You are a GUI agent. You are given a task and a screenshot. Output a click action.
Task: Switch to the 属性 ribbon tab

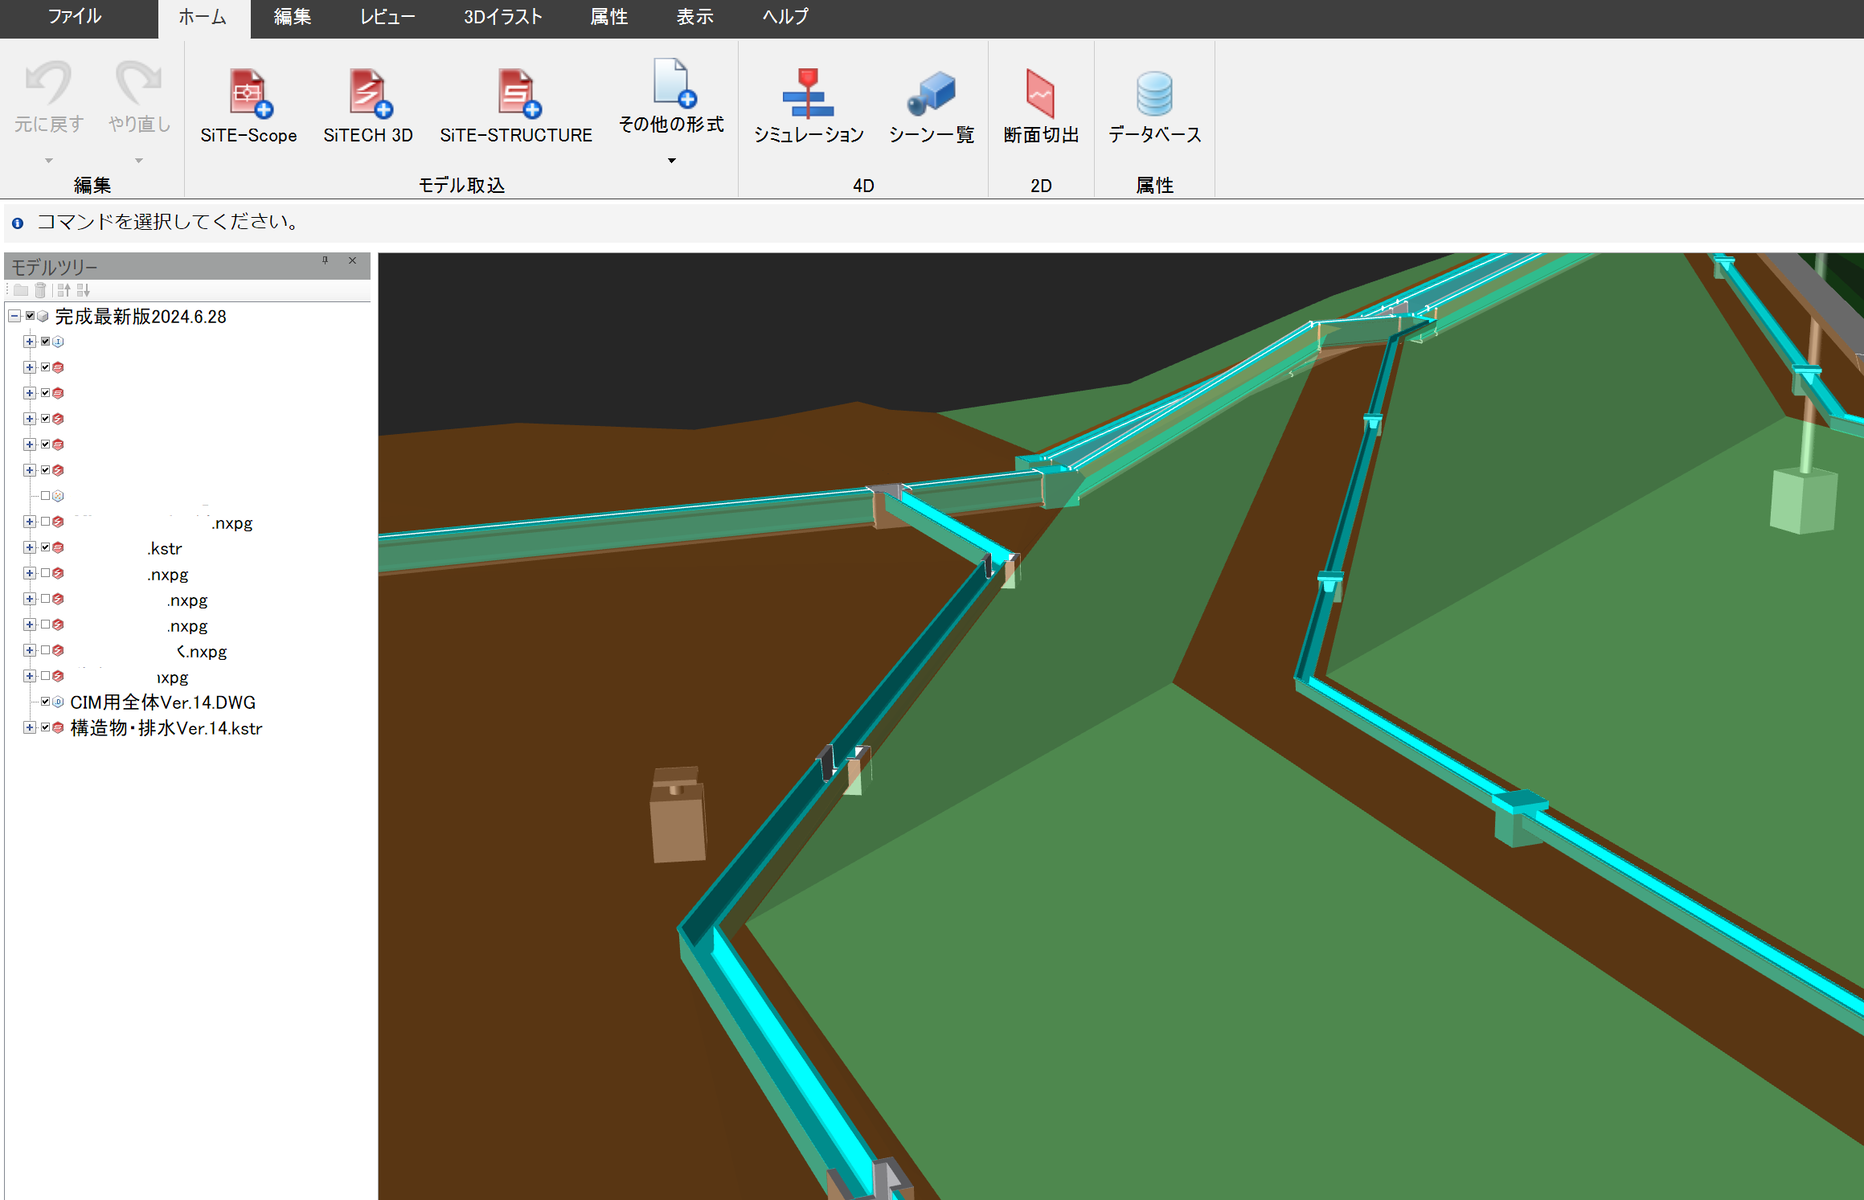point(609,17)
